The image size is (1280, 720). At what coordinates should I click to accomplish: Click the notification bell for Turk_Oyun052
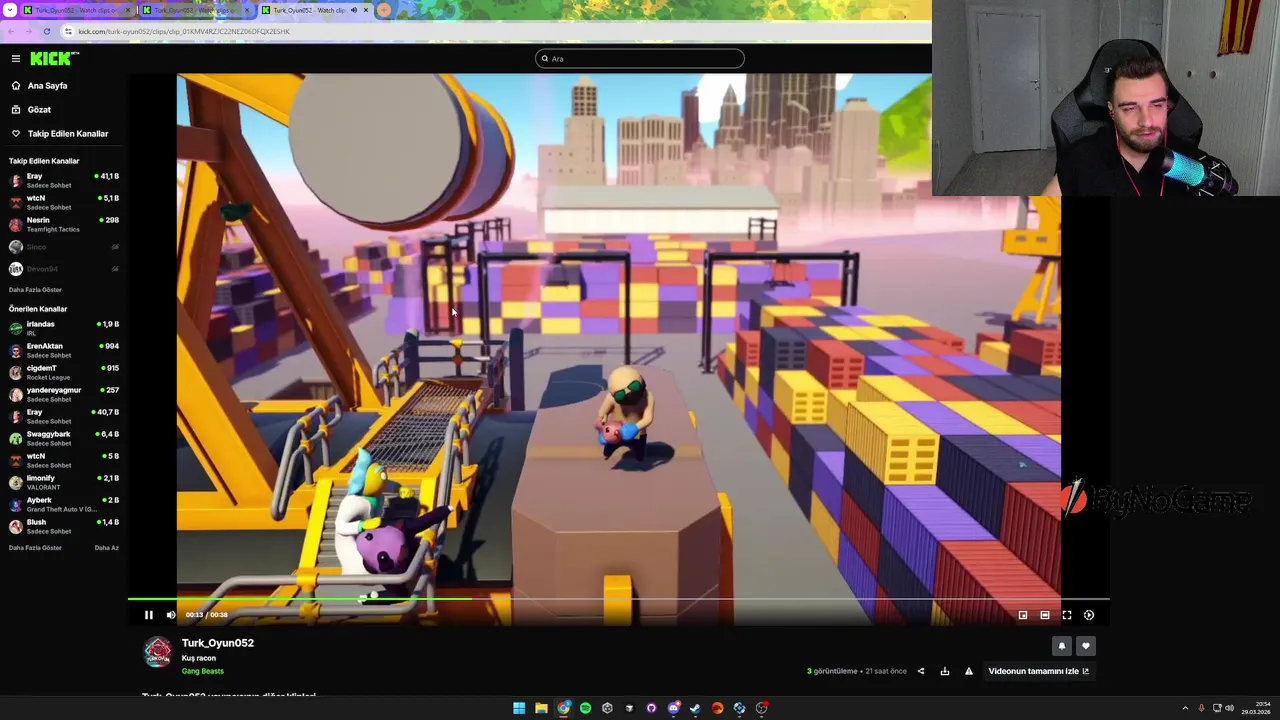pos(1062,646)
